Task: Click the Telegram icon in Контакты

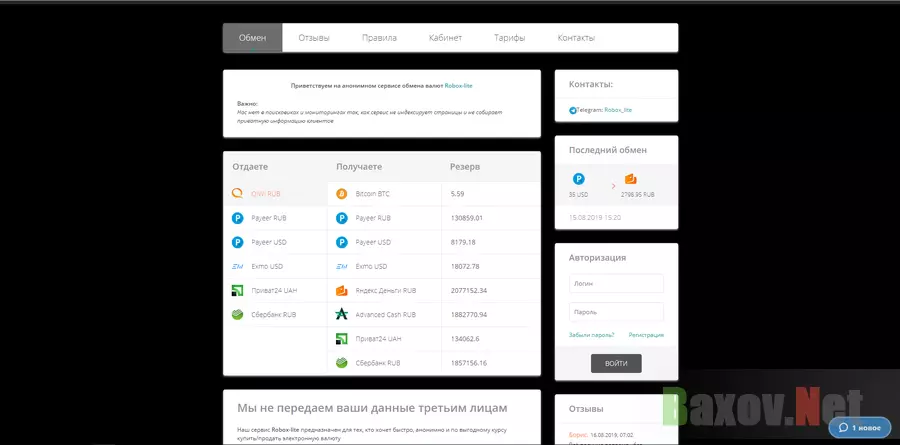Action: (572, 110)
